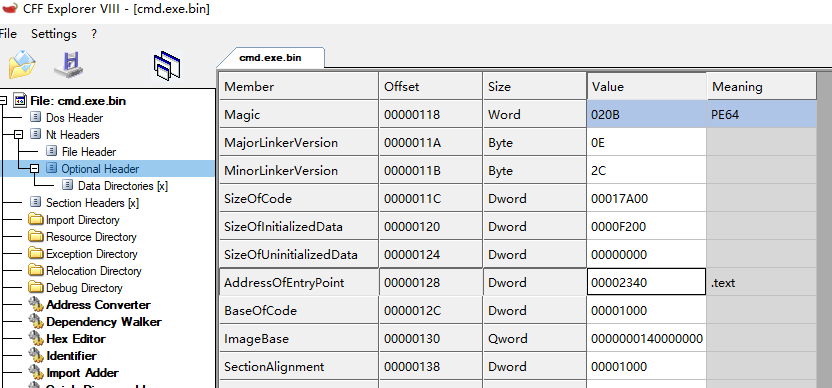Click the Open file toolbar icon
This screenshot has height=388, width=832.
coord(22,64)
